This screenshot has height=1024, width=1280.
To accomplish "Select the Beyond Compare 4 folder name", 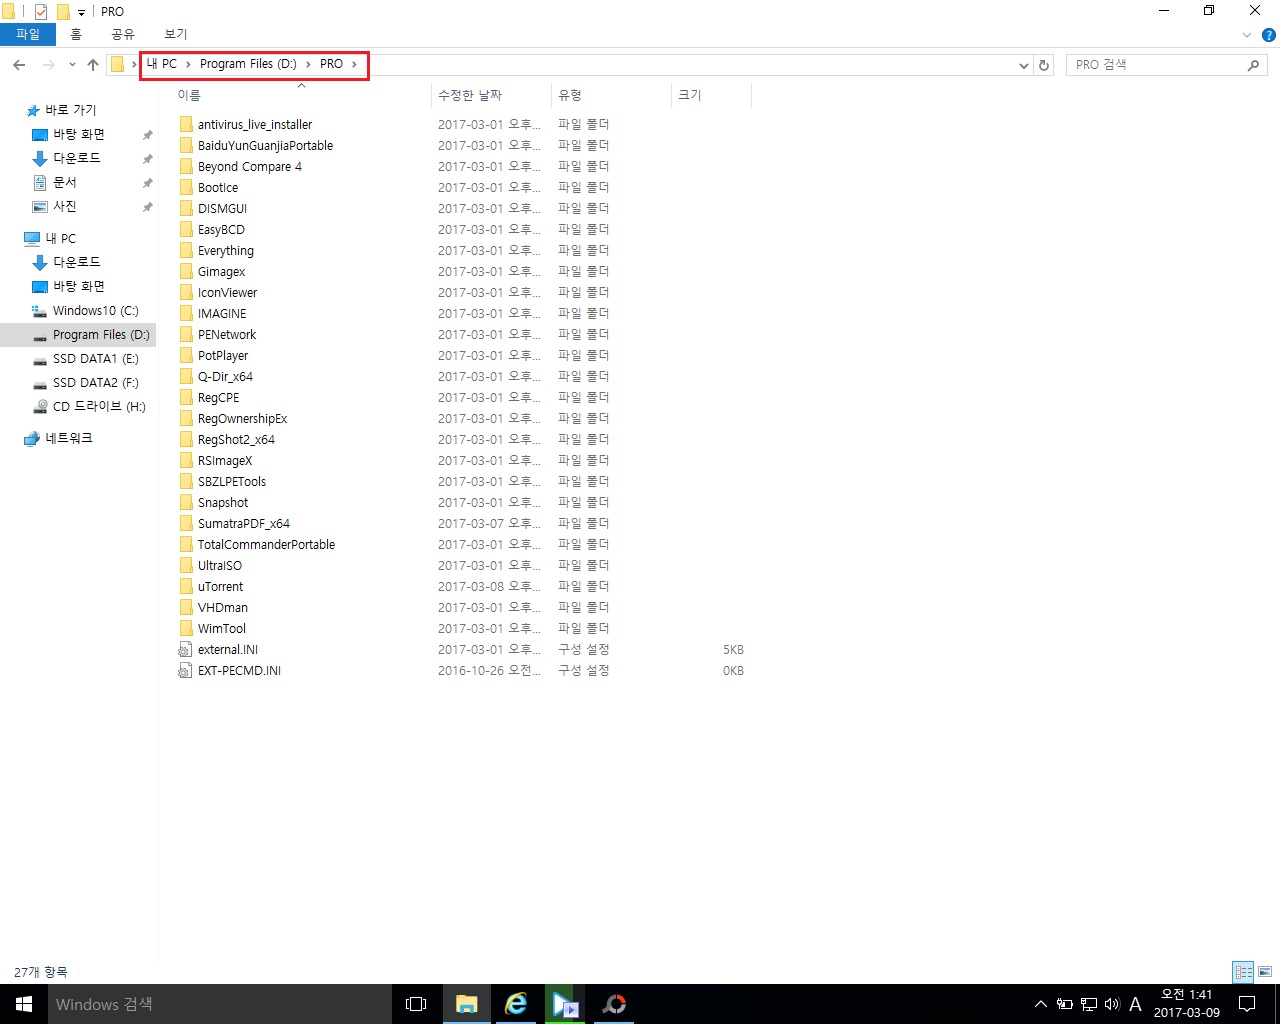I will [250, 167].
